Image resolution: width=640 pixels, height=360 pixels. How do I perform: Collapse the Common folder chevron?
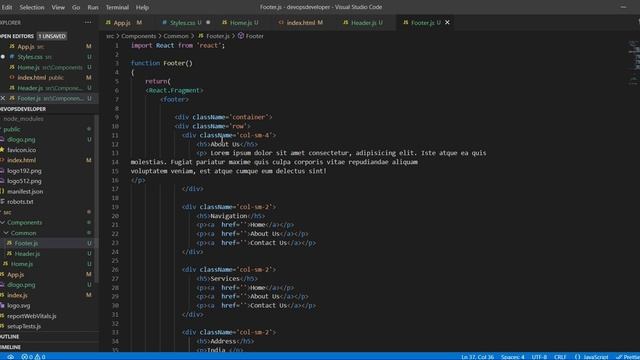6,233
